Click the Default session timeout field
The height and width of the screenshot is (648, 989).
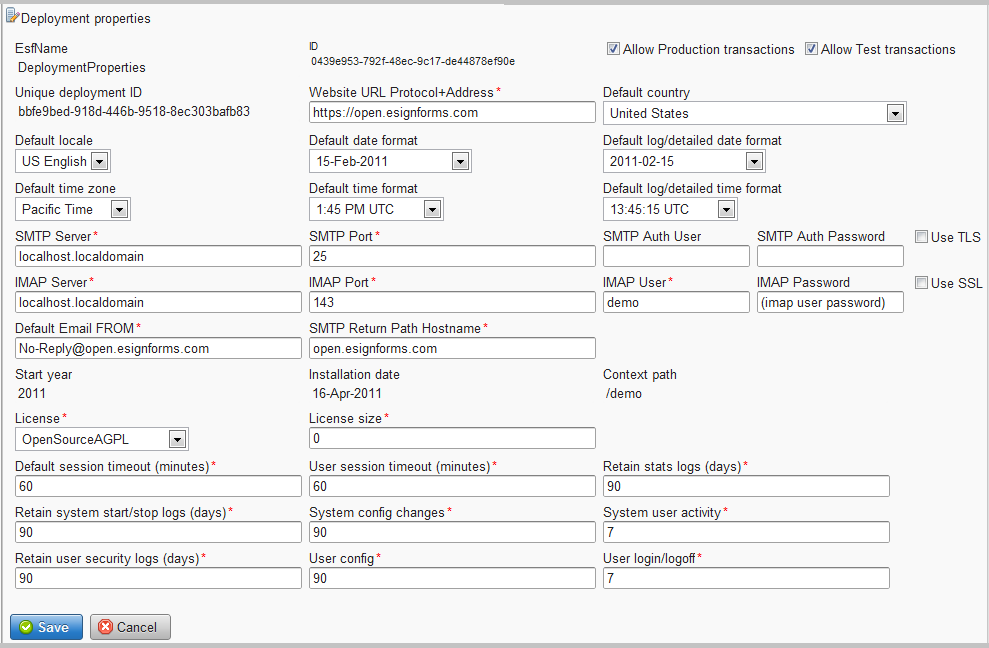(158, 486)
